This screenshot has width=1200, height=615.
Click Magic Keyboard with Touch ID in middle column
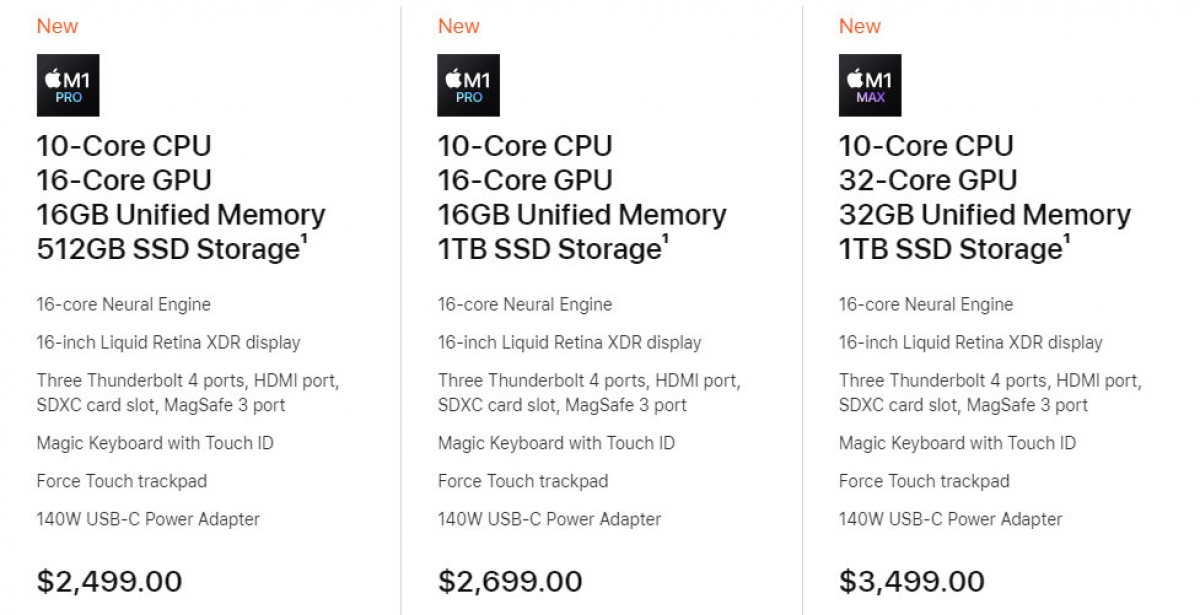[x=556, y=443]
